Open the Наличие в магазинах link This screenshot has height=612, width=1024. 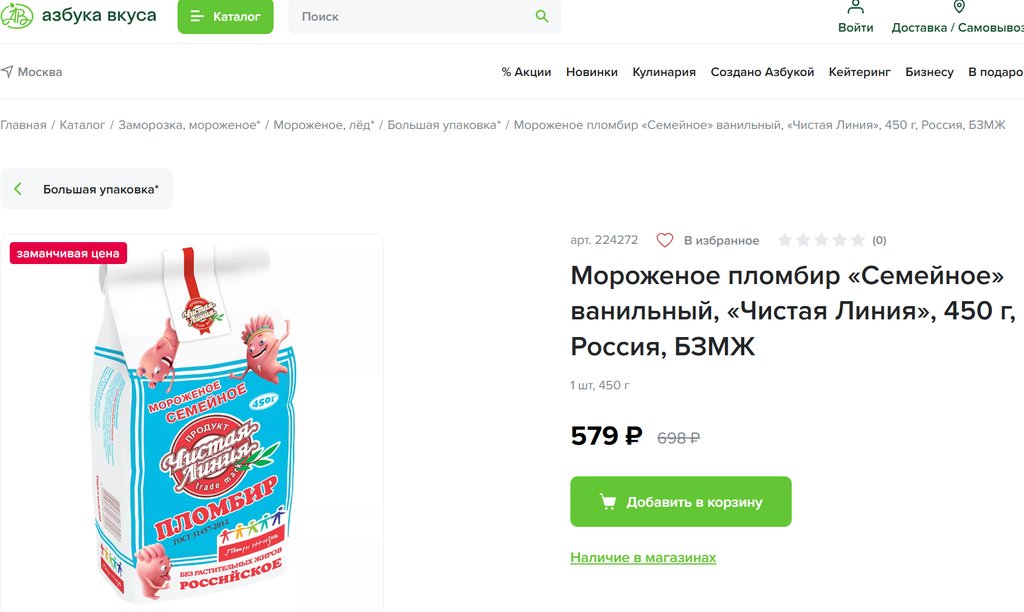[643, 557]
